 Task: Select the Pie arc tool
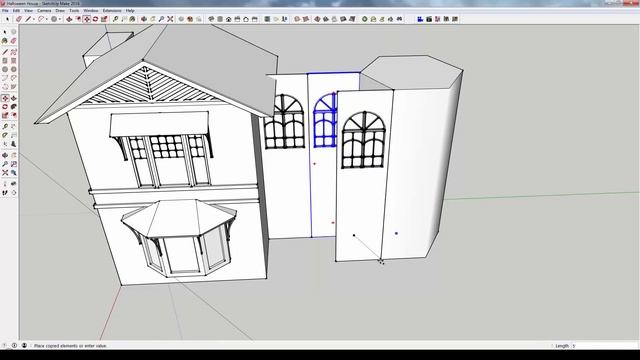click(13, 87)
